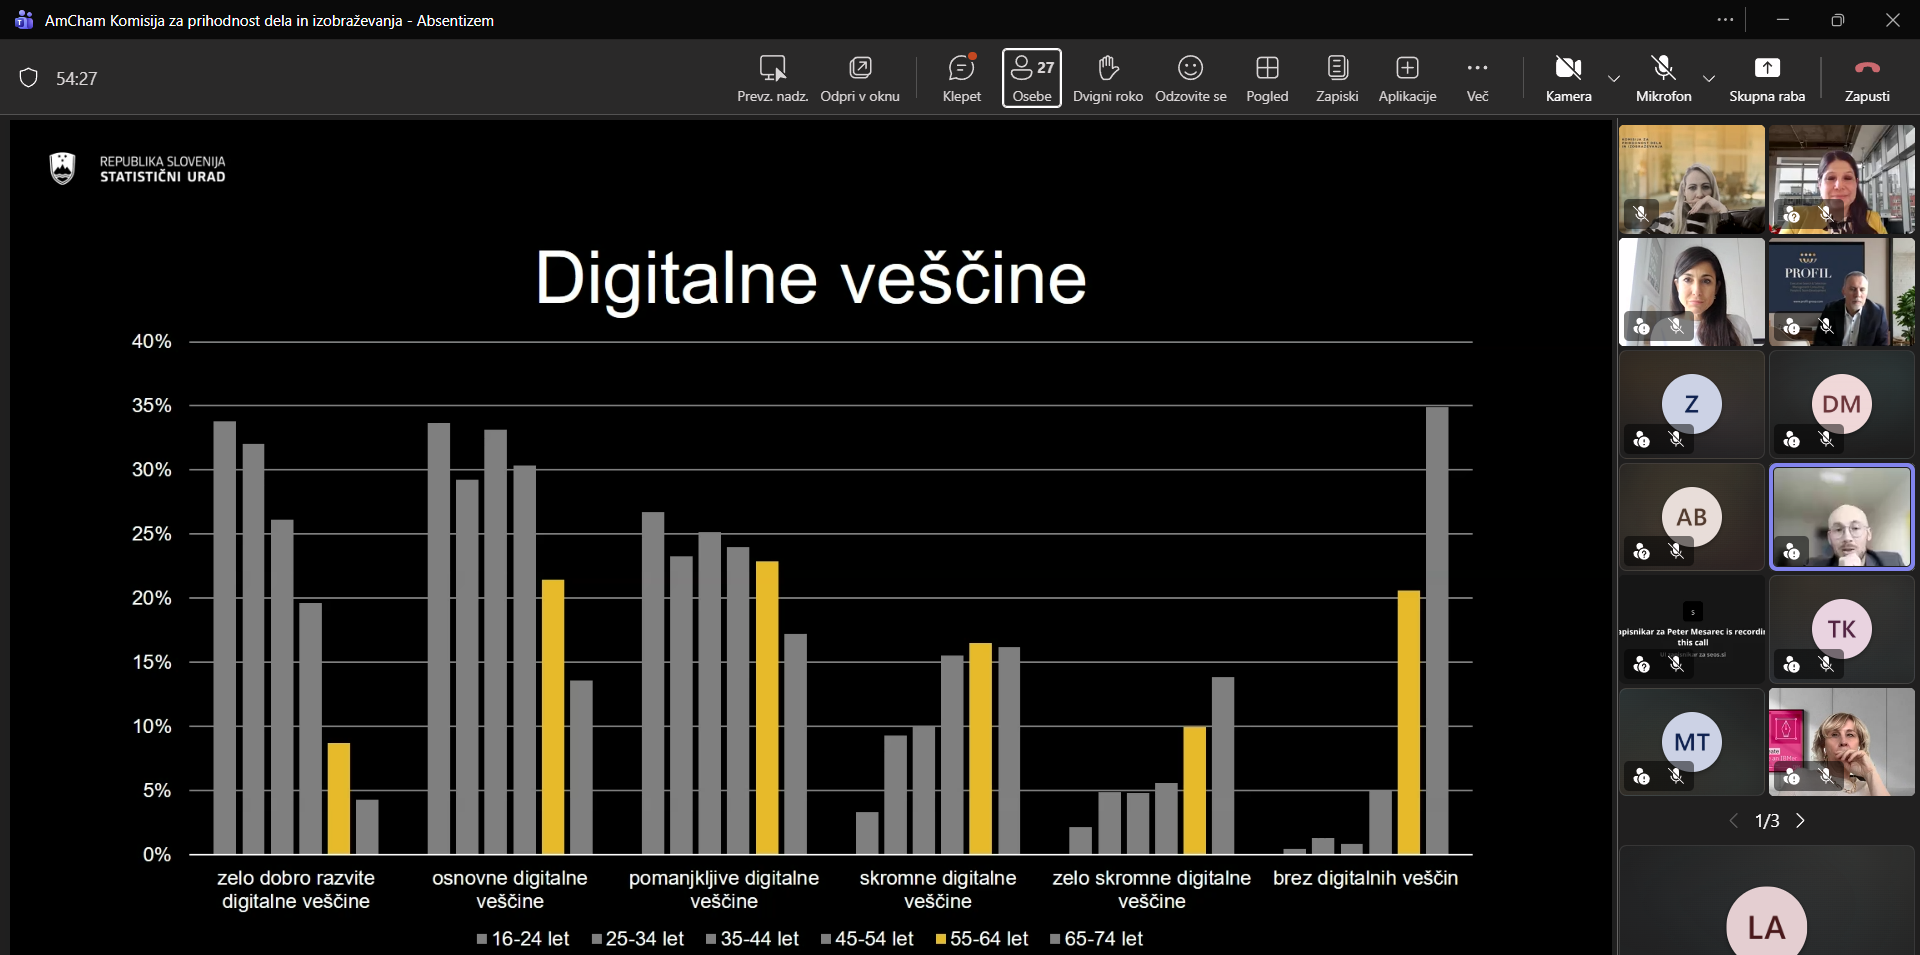Toggle the Kamera on
Screen dimensions: 1920x955
click(x=1568, y=78)
